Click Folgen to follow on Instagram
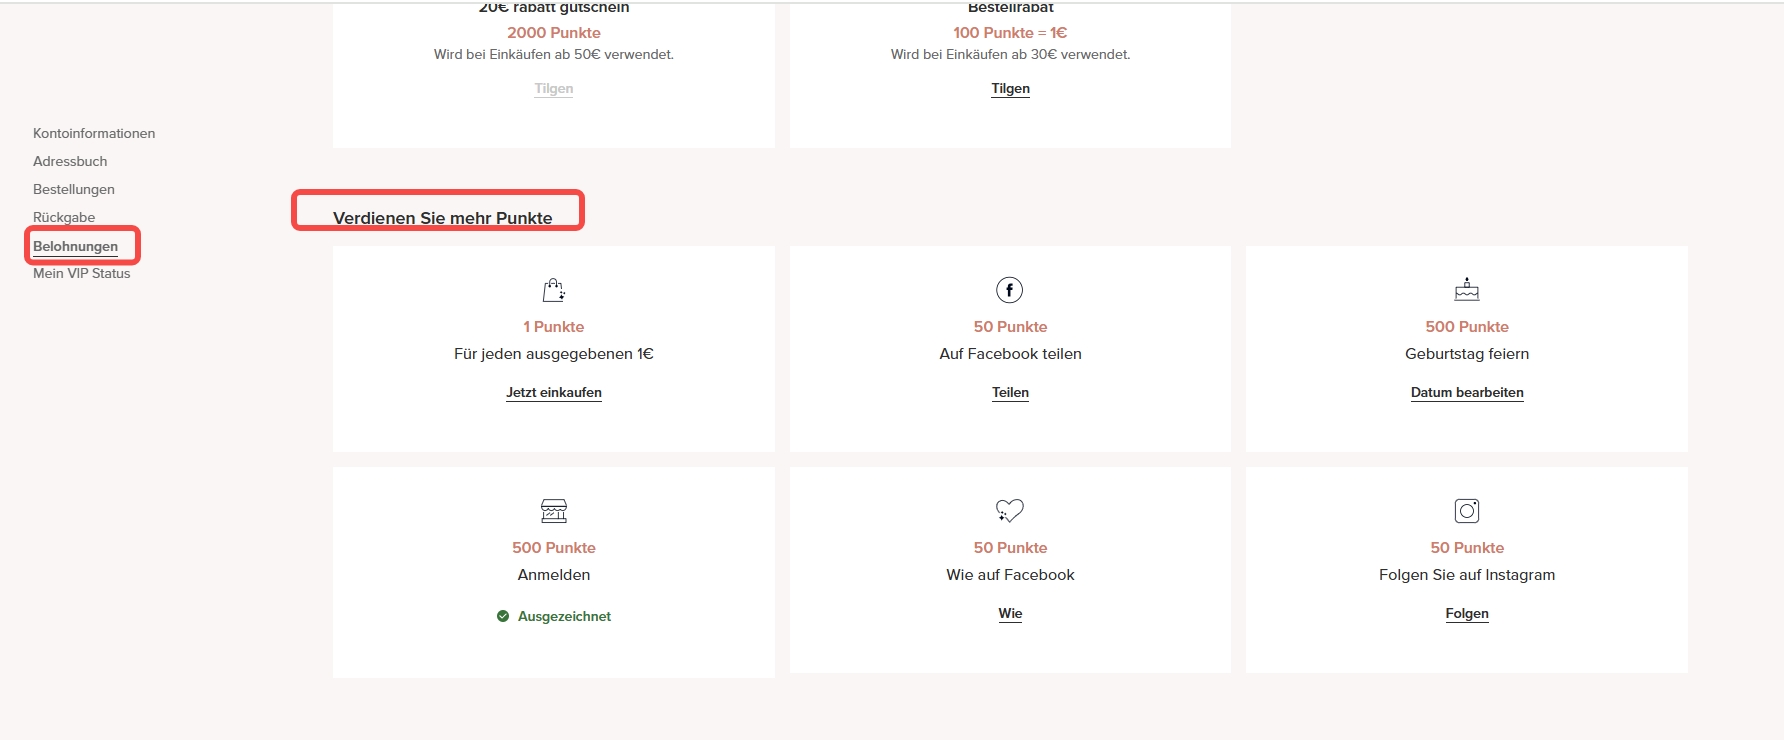The image size is (1784, 740). click(x=1466, y=613)
